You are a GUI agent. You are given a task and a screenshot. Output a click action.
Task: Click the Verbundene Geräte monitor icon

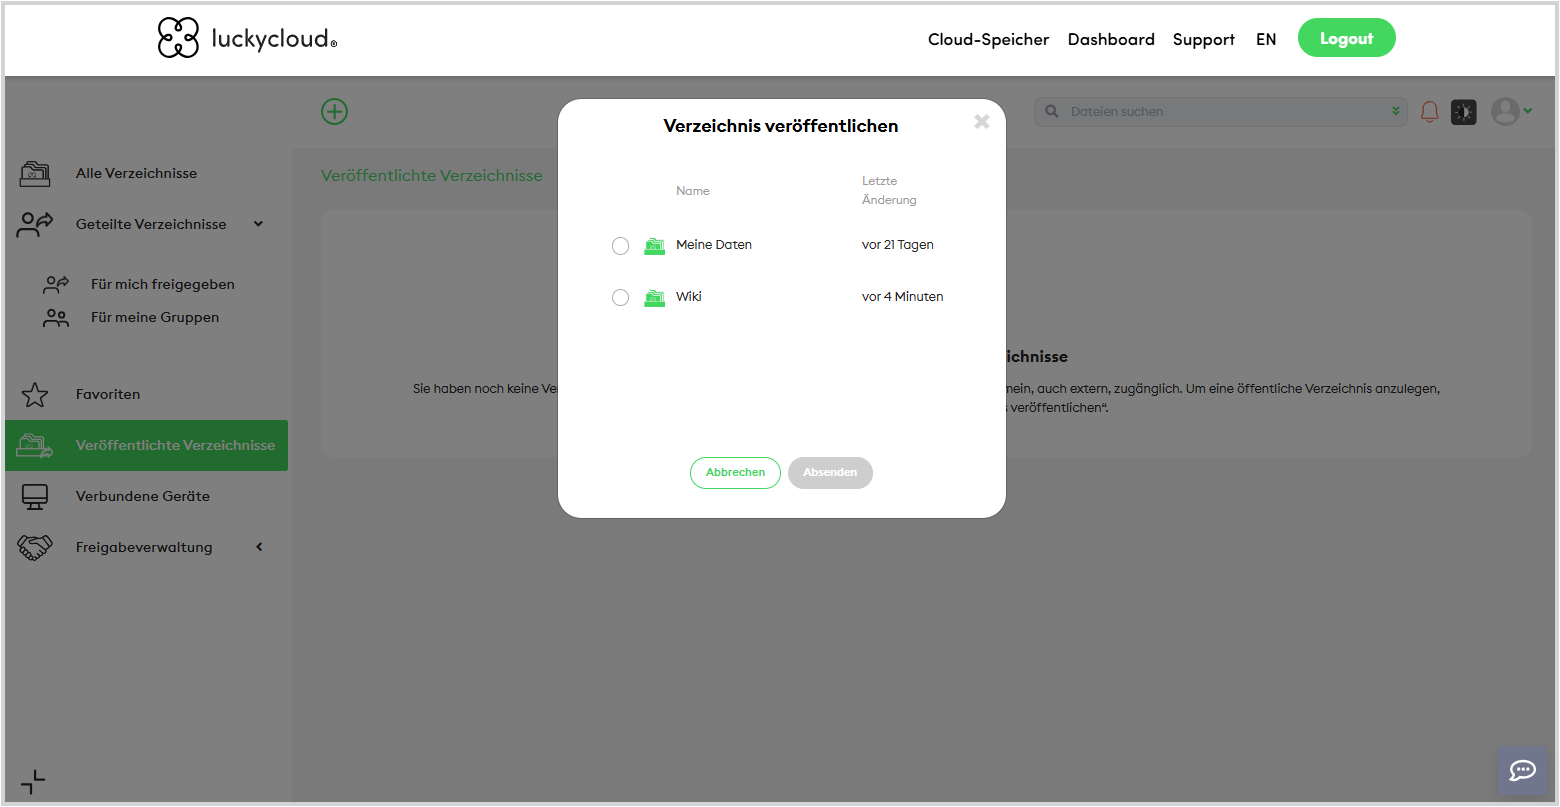coord(35,496)
